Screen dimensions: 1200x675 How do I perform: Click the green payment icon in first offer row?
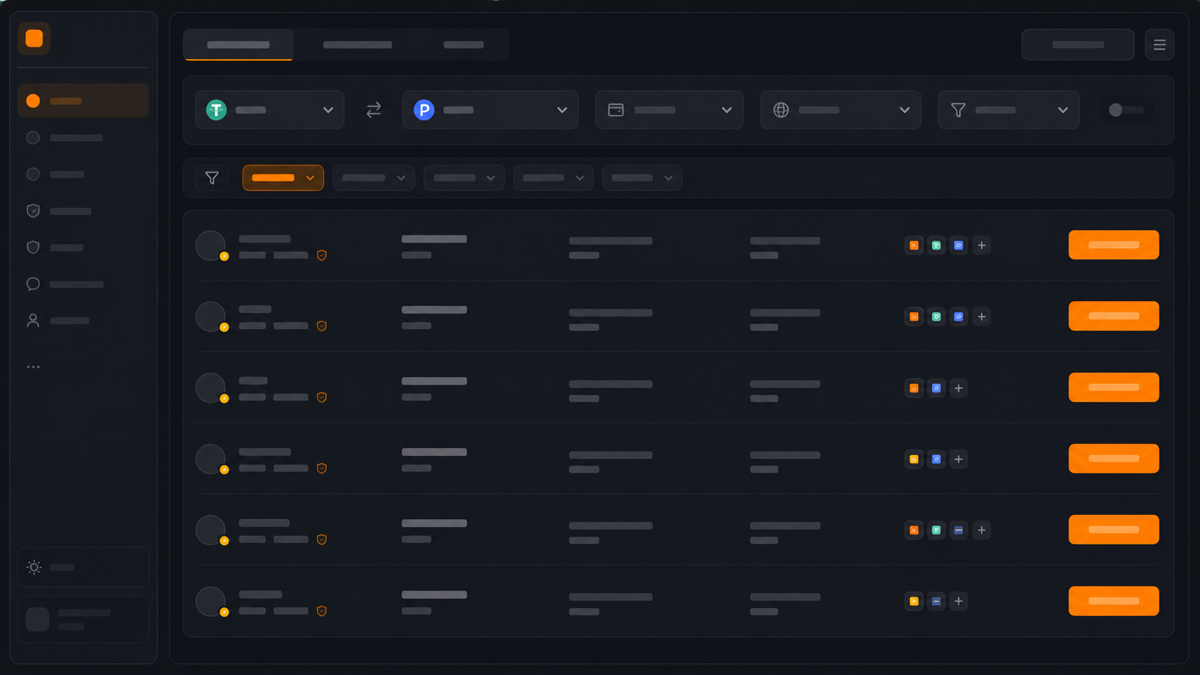(x=936, y=245)
